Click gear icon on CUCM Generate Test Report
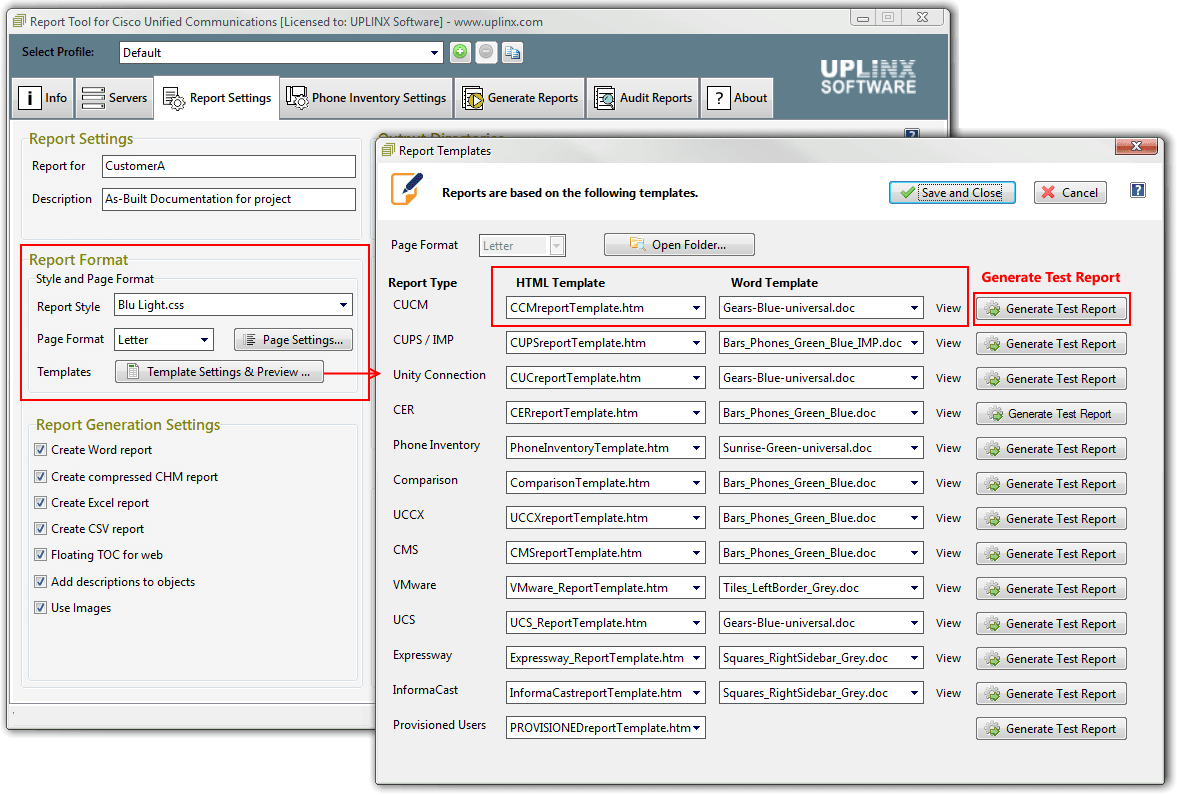The height and width of the screenshot is (795, 1177). coord(993,309)
